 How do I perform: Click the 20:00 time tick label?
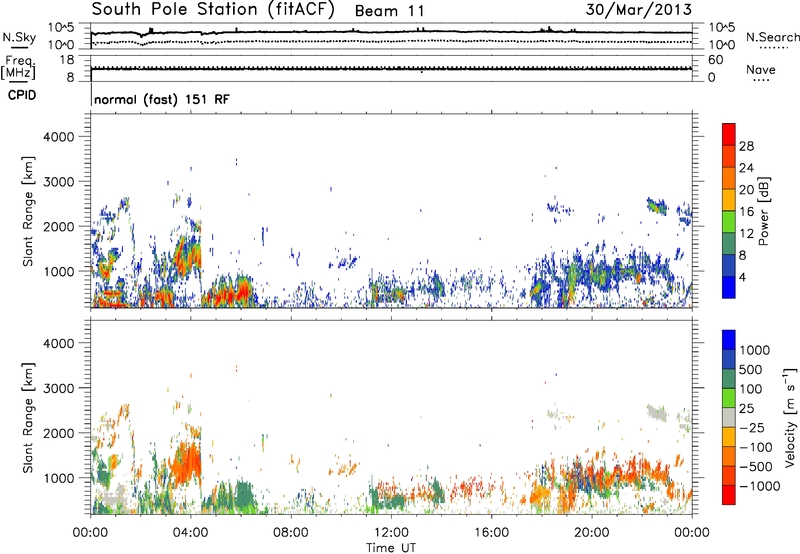coord(592,533)
